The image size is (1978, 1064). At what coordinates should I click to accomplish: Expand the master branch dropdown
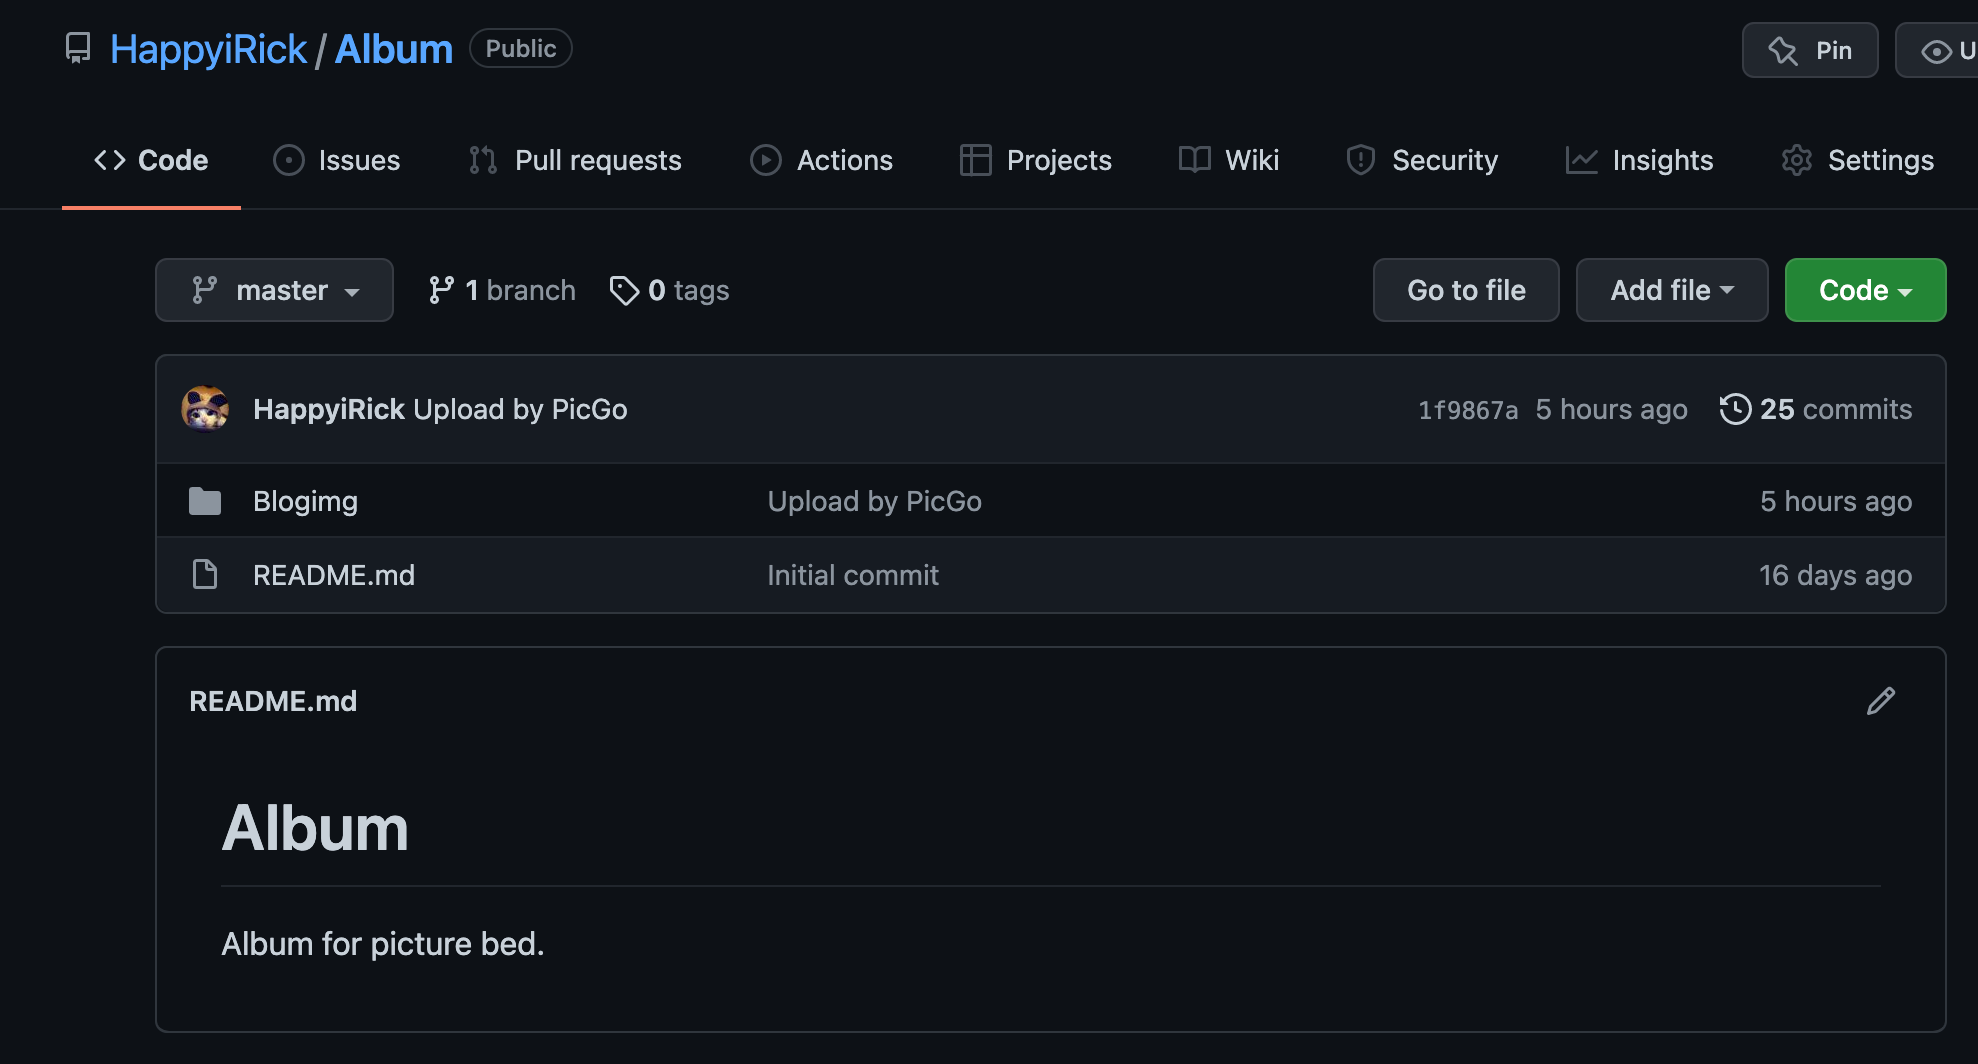pyautogui.click(x=274, y=290)
